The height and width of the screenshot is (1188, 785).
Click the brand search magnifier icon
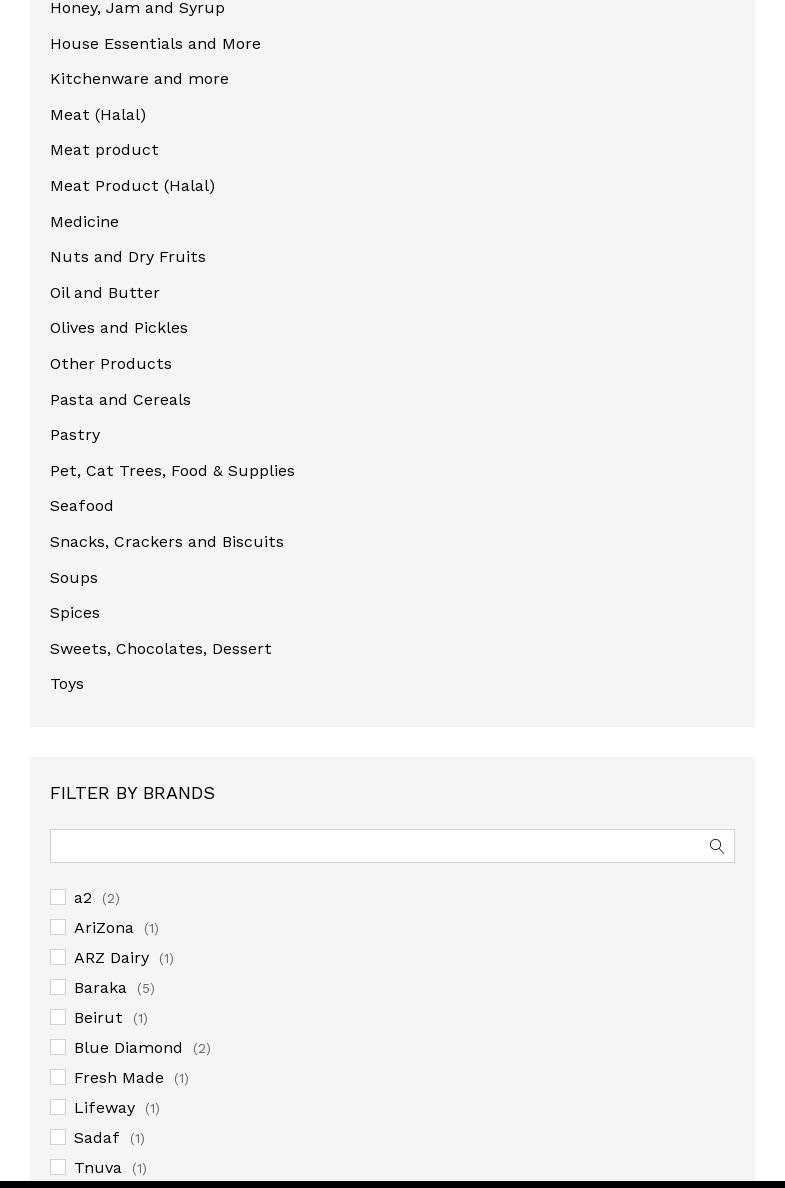(x=716, y=846)
